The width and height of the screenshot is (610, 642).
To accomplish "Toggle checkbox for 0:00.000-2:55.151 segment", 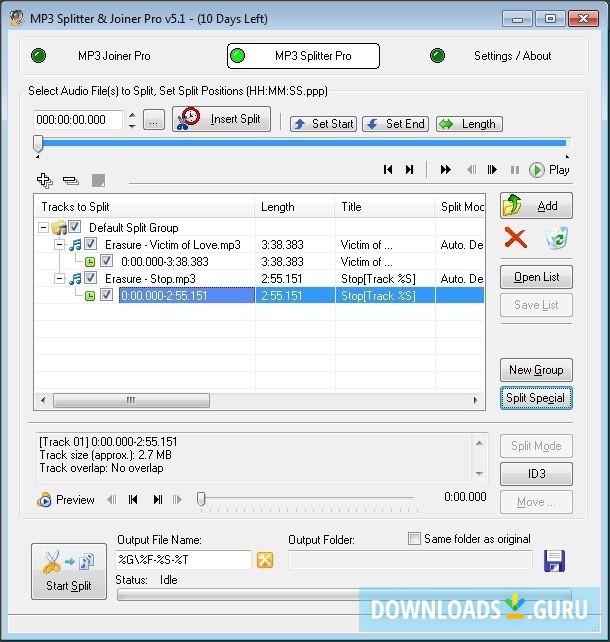I will pos(106,295).
